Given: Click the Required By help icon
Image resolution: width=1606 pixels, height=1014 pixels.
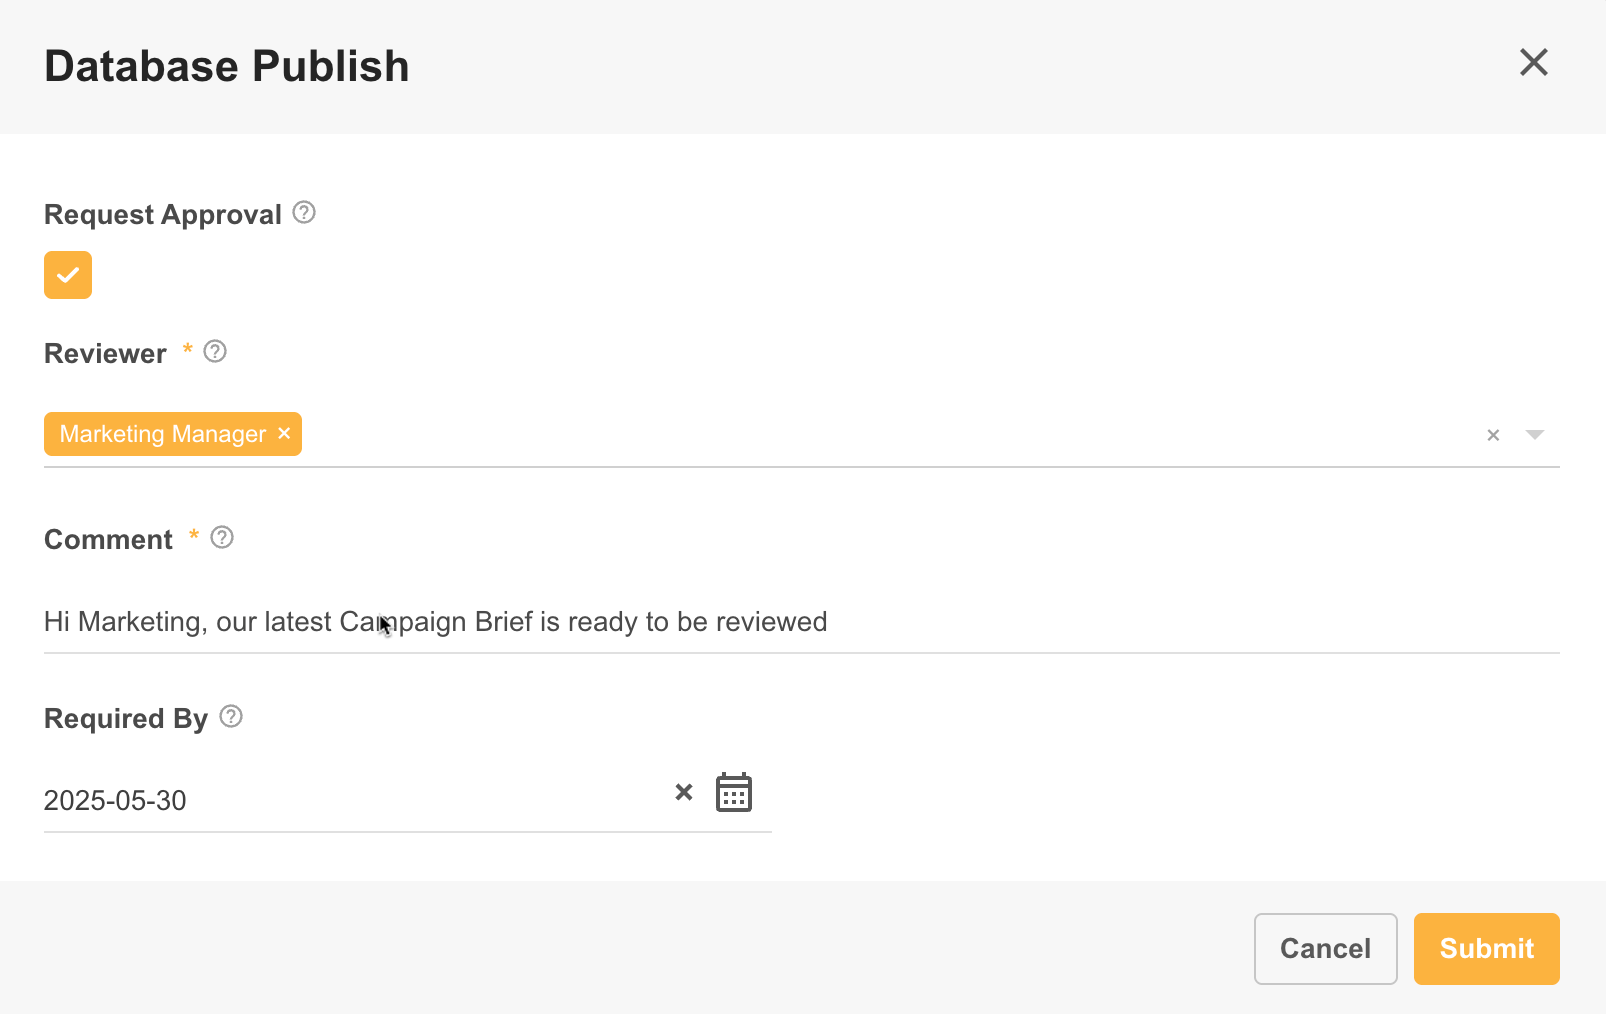Looking at the screenshot, I should pos(231,717).
